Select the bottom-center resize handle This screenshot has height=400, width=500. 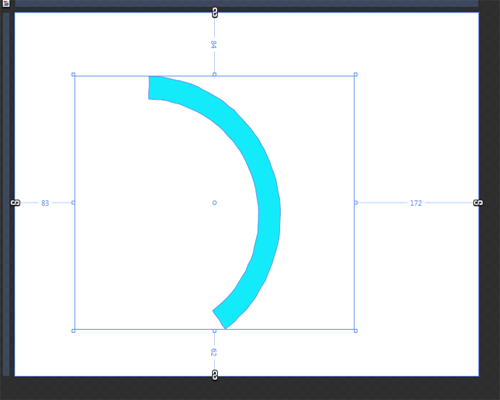[x=214, y=331]
